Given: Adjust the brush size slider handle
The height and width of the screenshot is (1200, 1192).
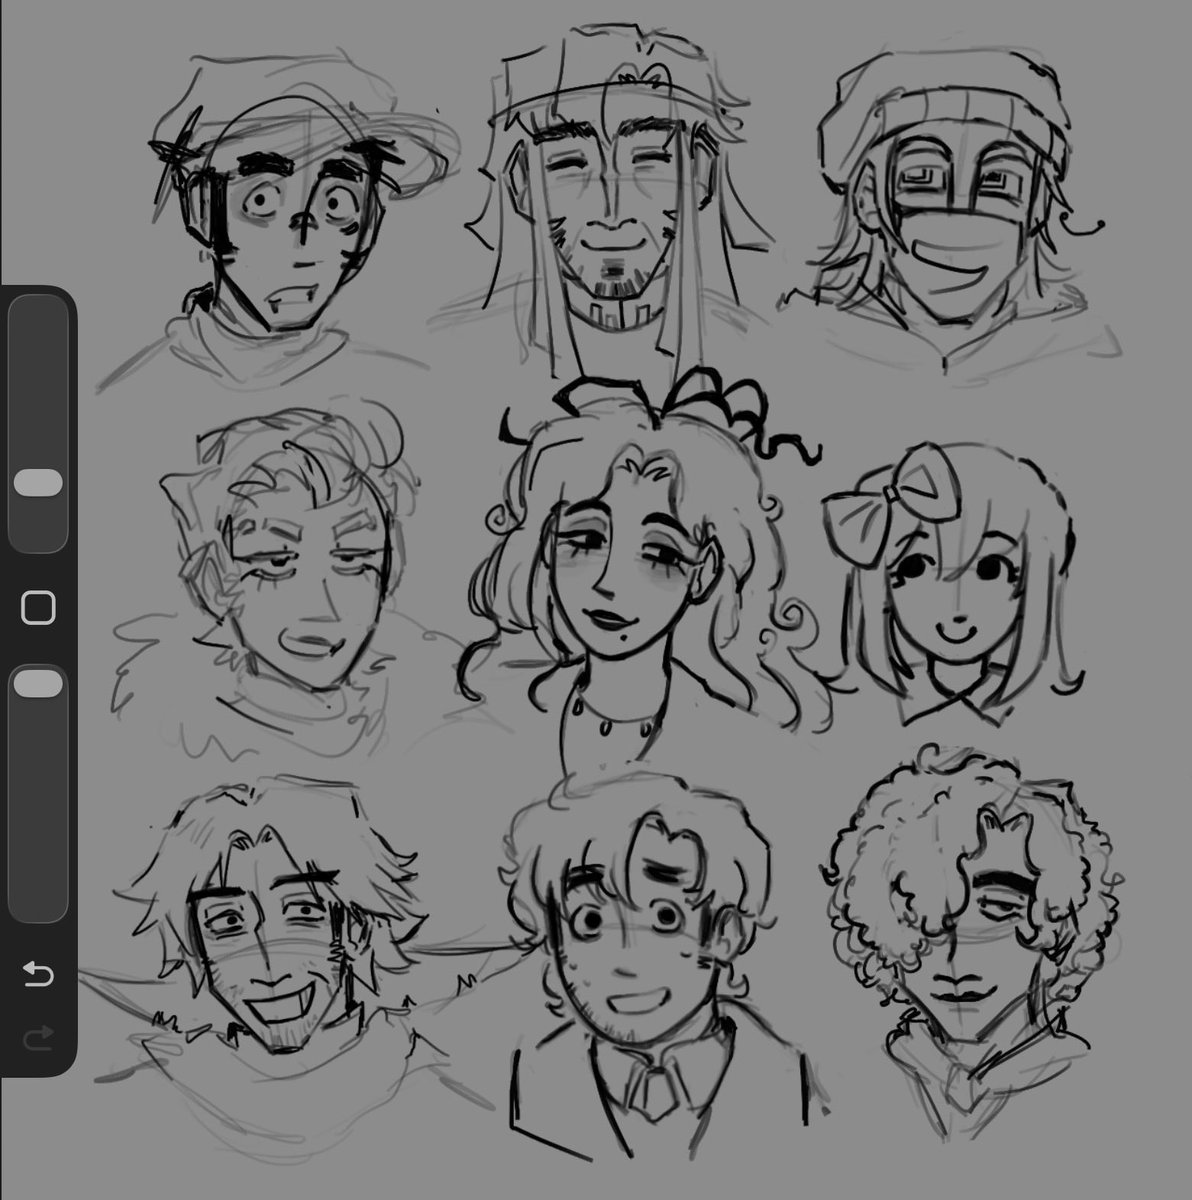Looking at the screenshot, I should point(38,483).
